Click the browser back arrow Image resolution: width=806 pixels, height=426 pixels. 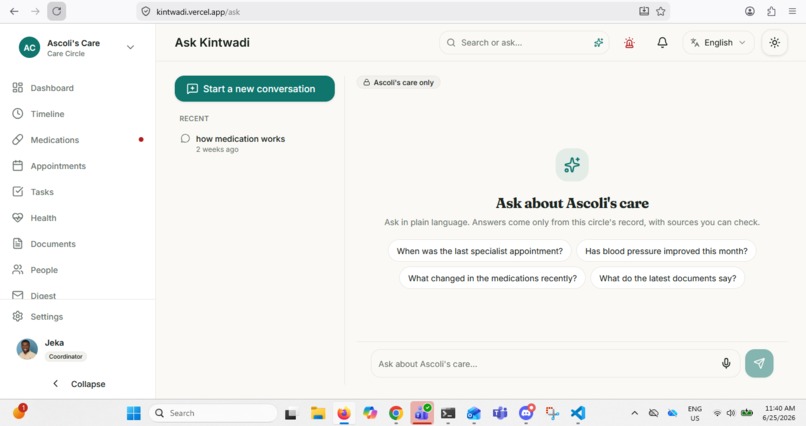point(14,11)
